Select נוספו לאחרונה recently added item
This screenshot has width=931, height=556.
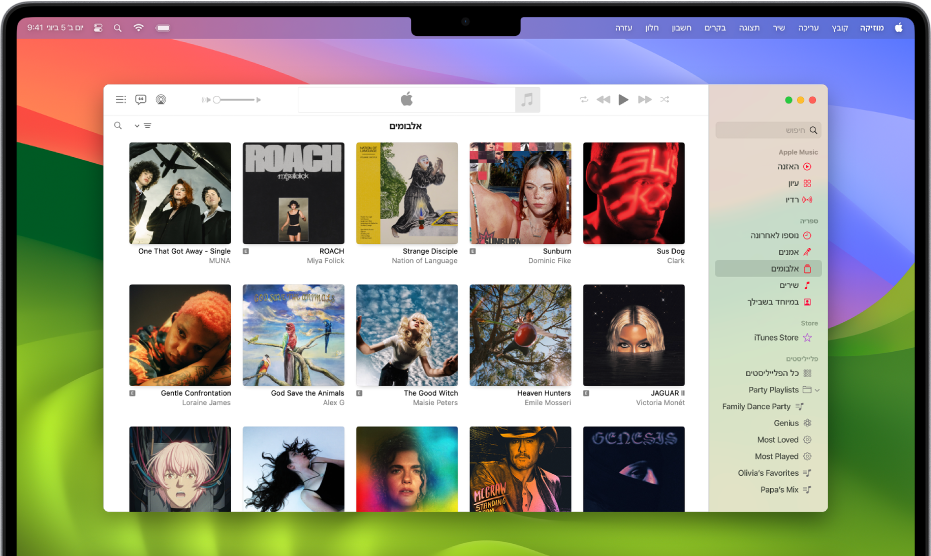pyautogui.click(x=781, y=236)
